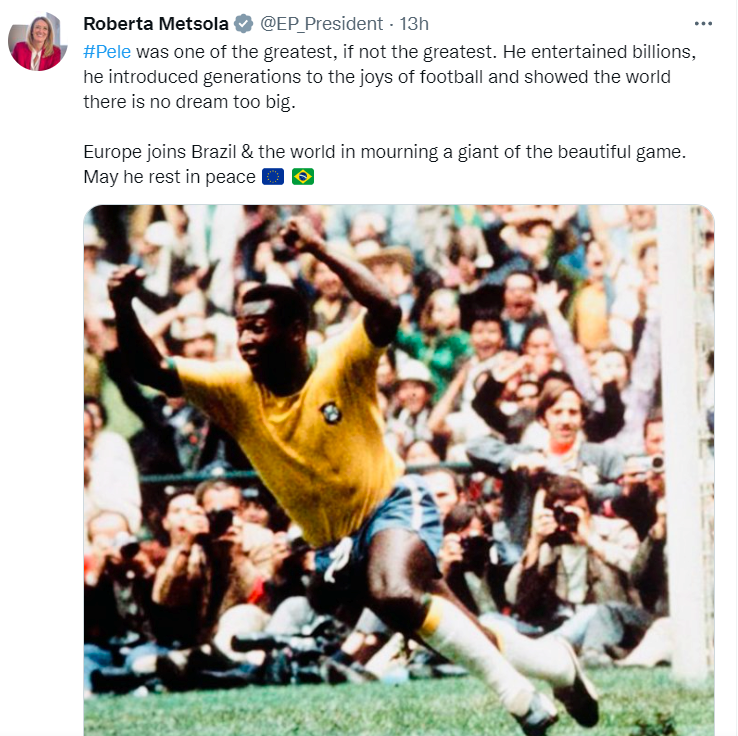Open the attached Pelé celebration photo

click(x=399, y=470)
